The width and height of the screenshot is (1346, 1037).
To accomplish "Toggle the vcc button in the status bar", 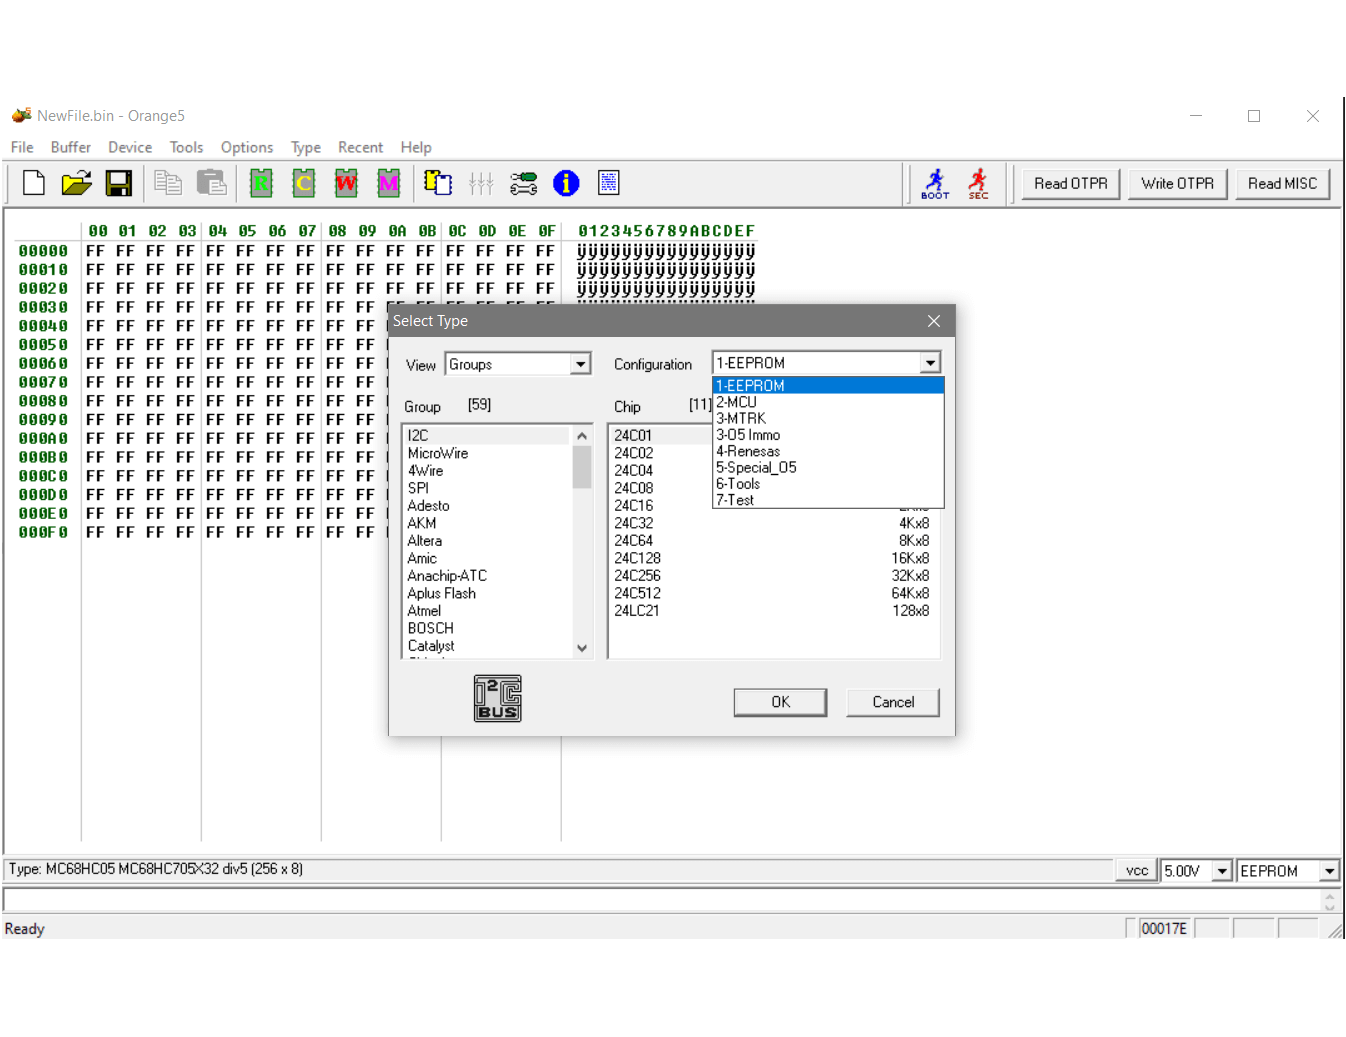I will pos(1135,870).
